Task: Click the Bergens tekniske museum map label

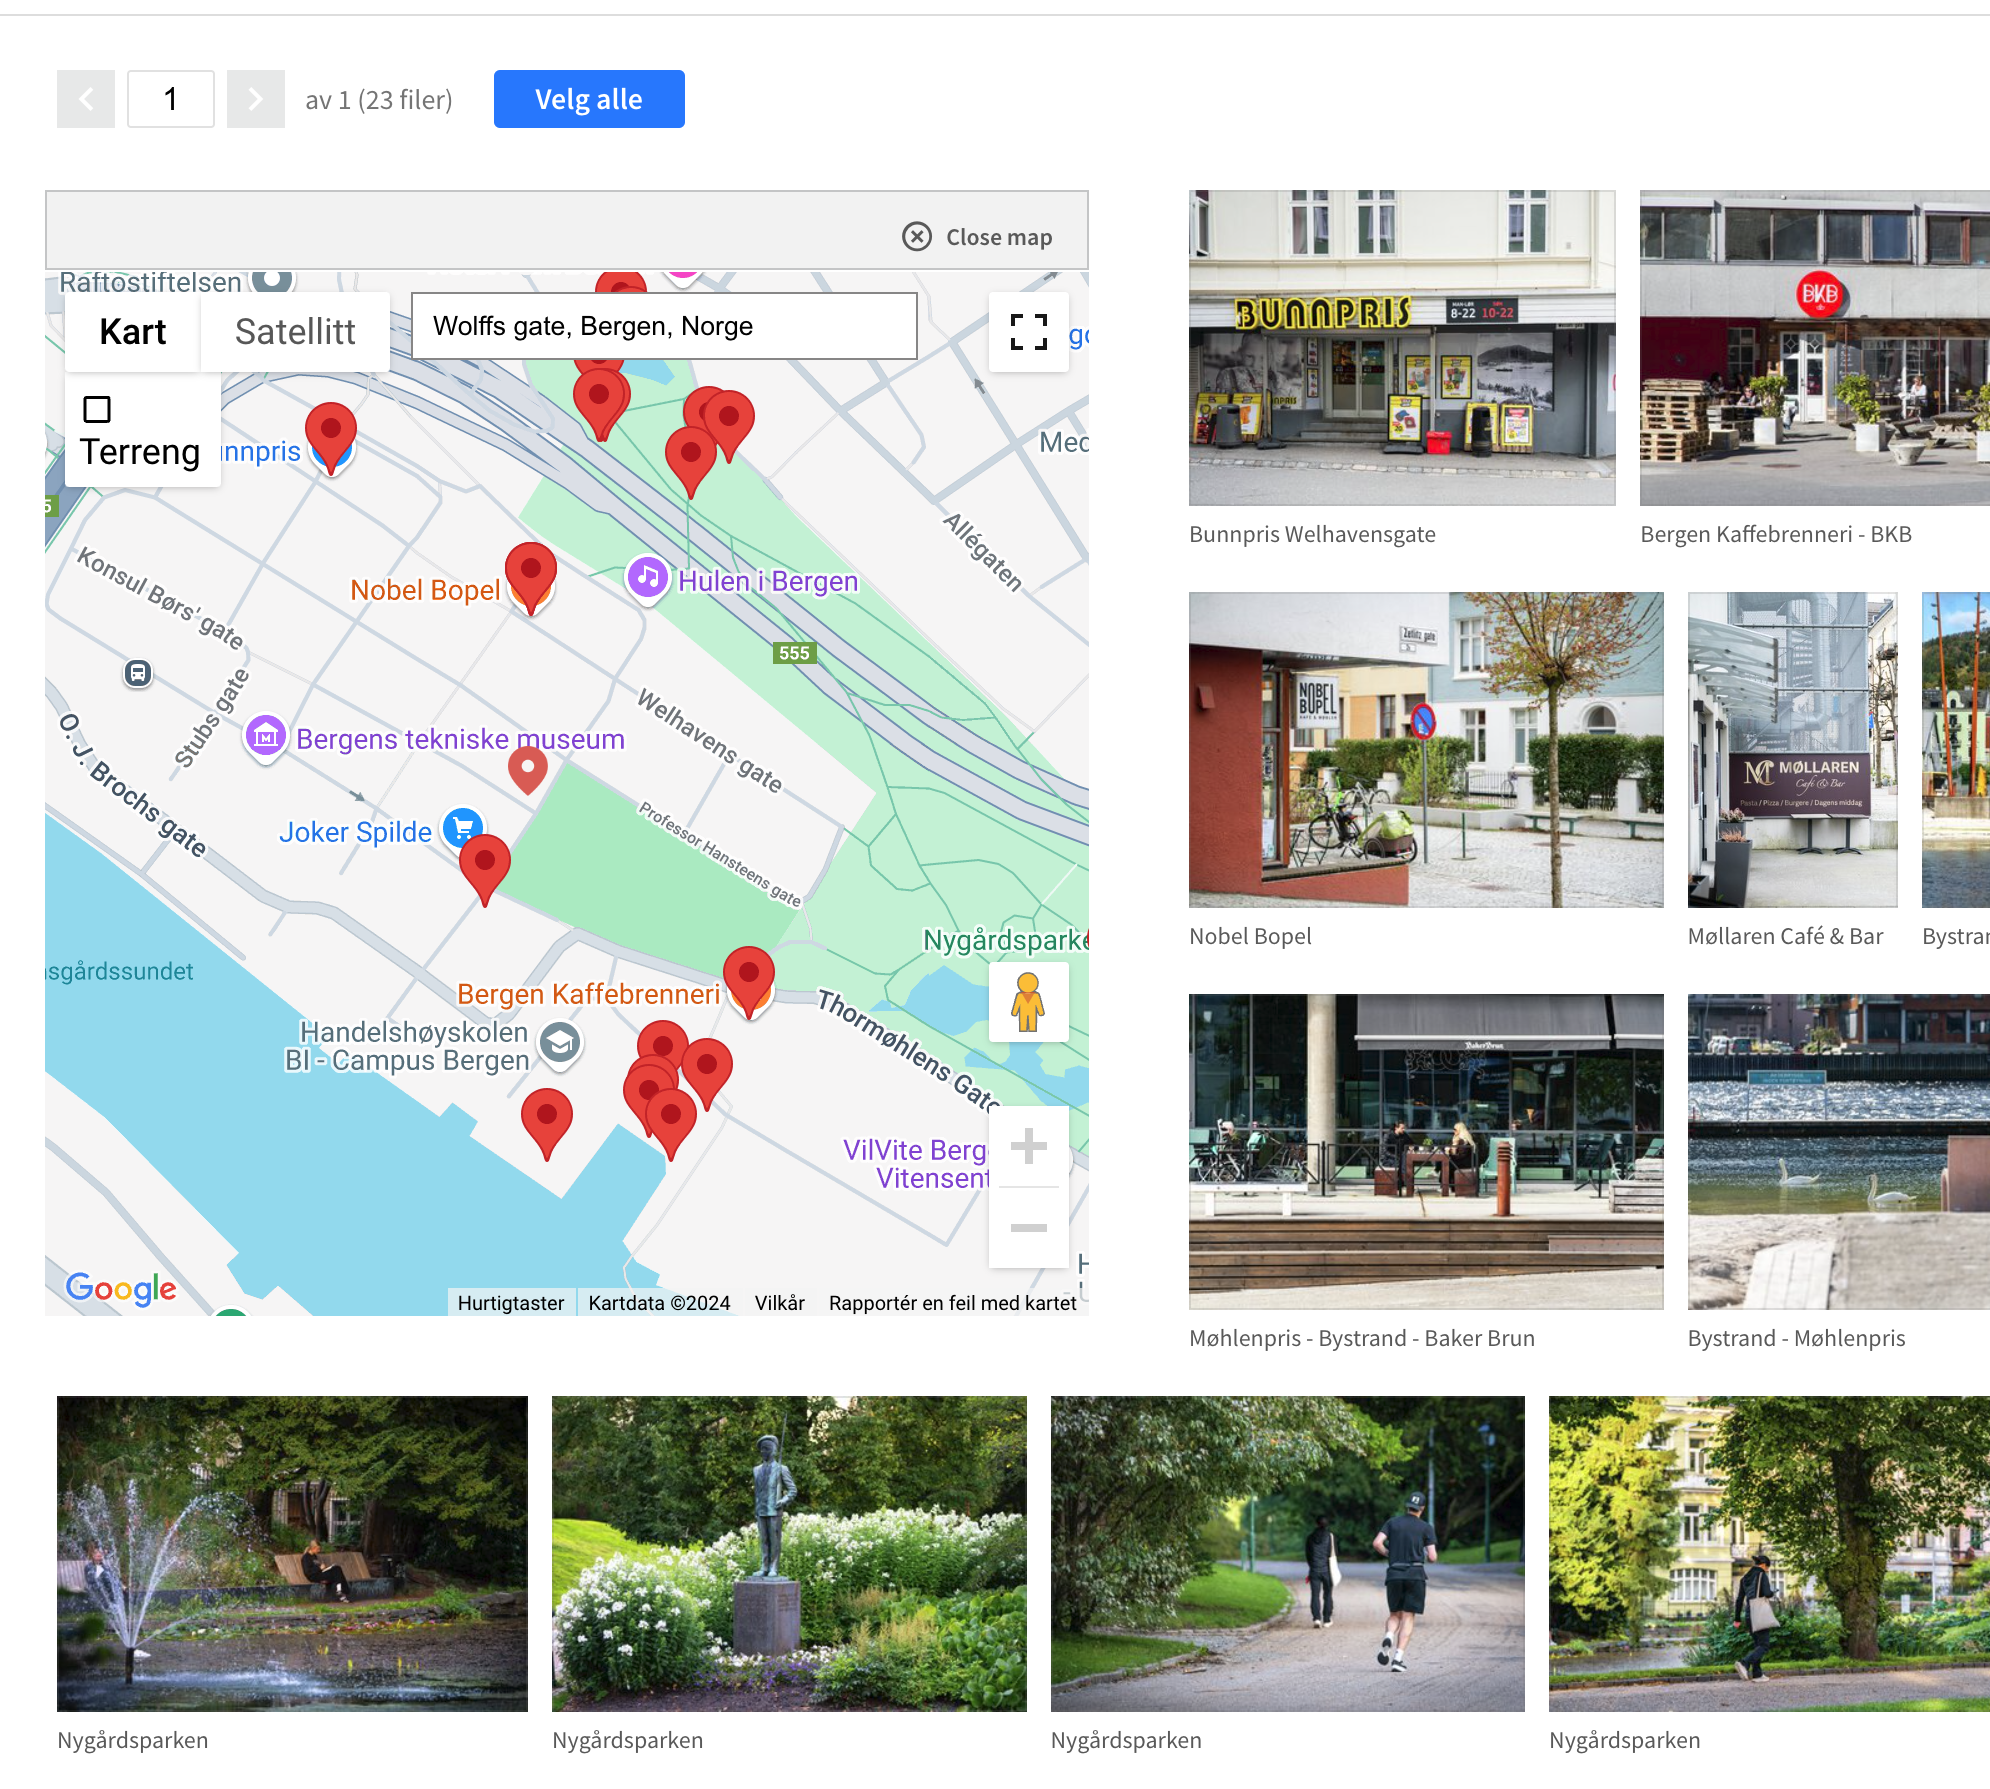Action: click(x=460, y=739)
